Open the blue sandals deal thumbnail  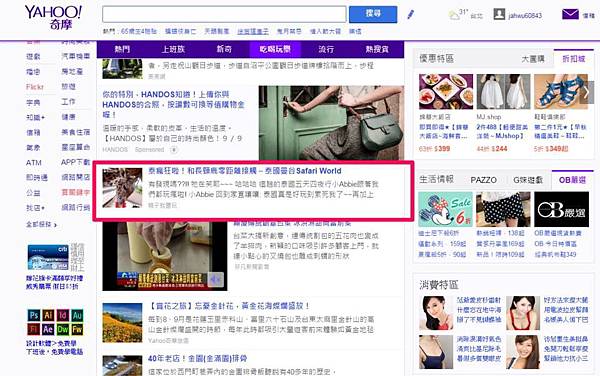tap(561, 92)
